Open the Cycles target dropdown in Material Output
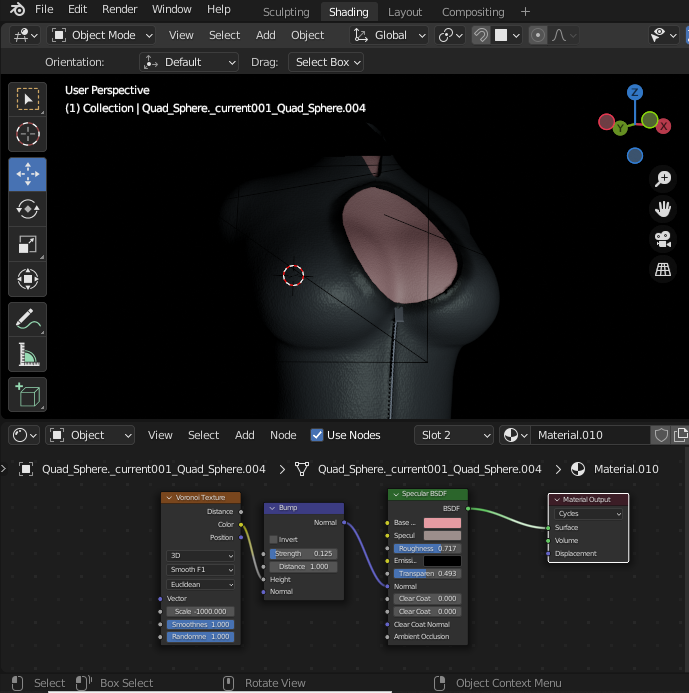689x693 pixels. point(588,514)
